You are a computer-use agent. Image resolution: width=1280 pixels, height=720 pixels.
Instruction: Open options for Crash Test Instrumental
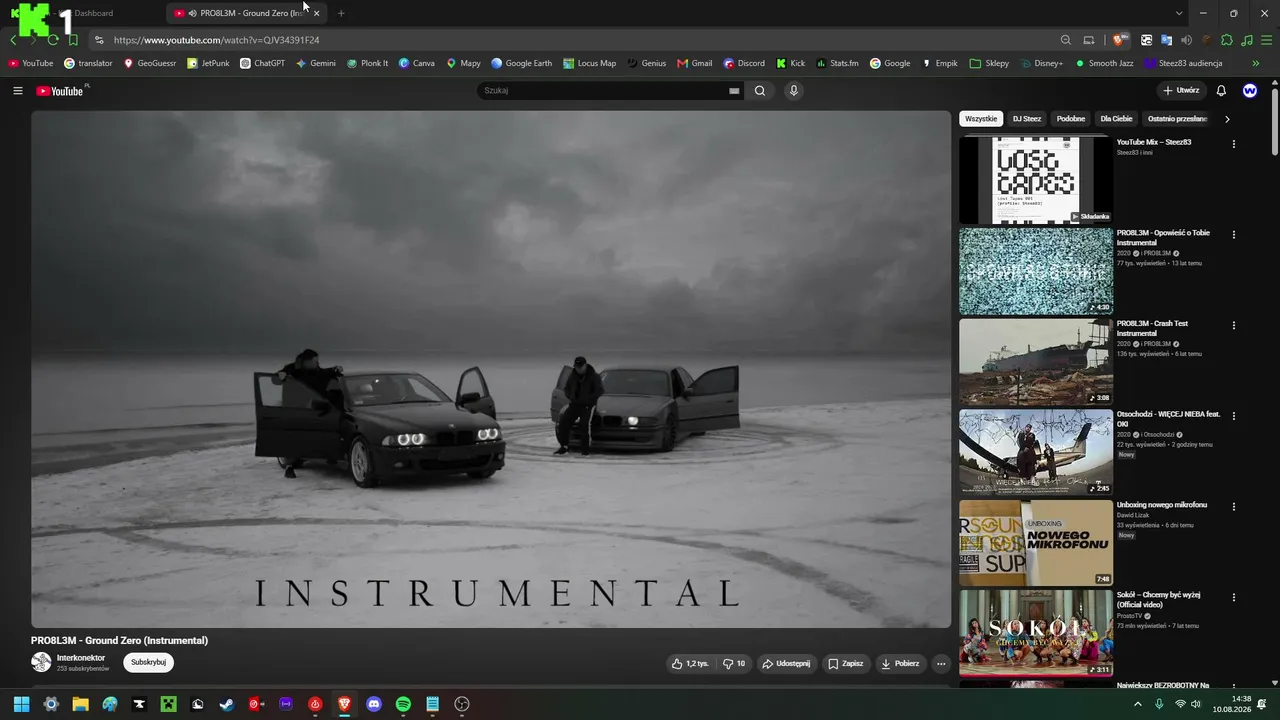(1234, 325)
